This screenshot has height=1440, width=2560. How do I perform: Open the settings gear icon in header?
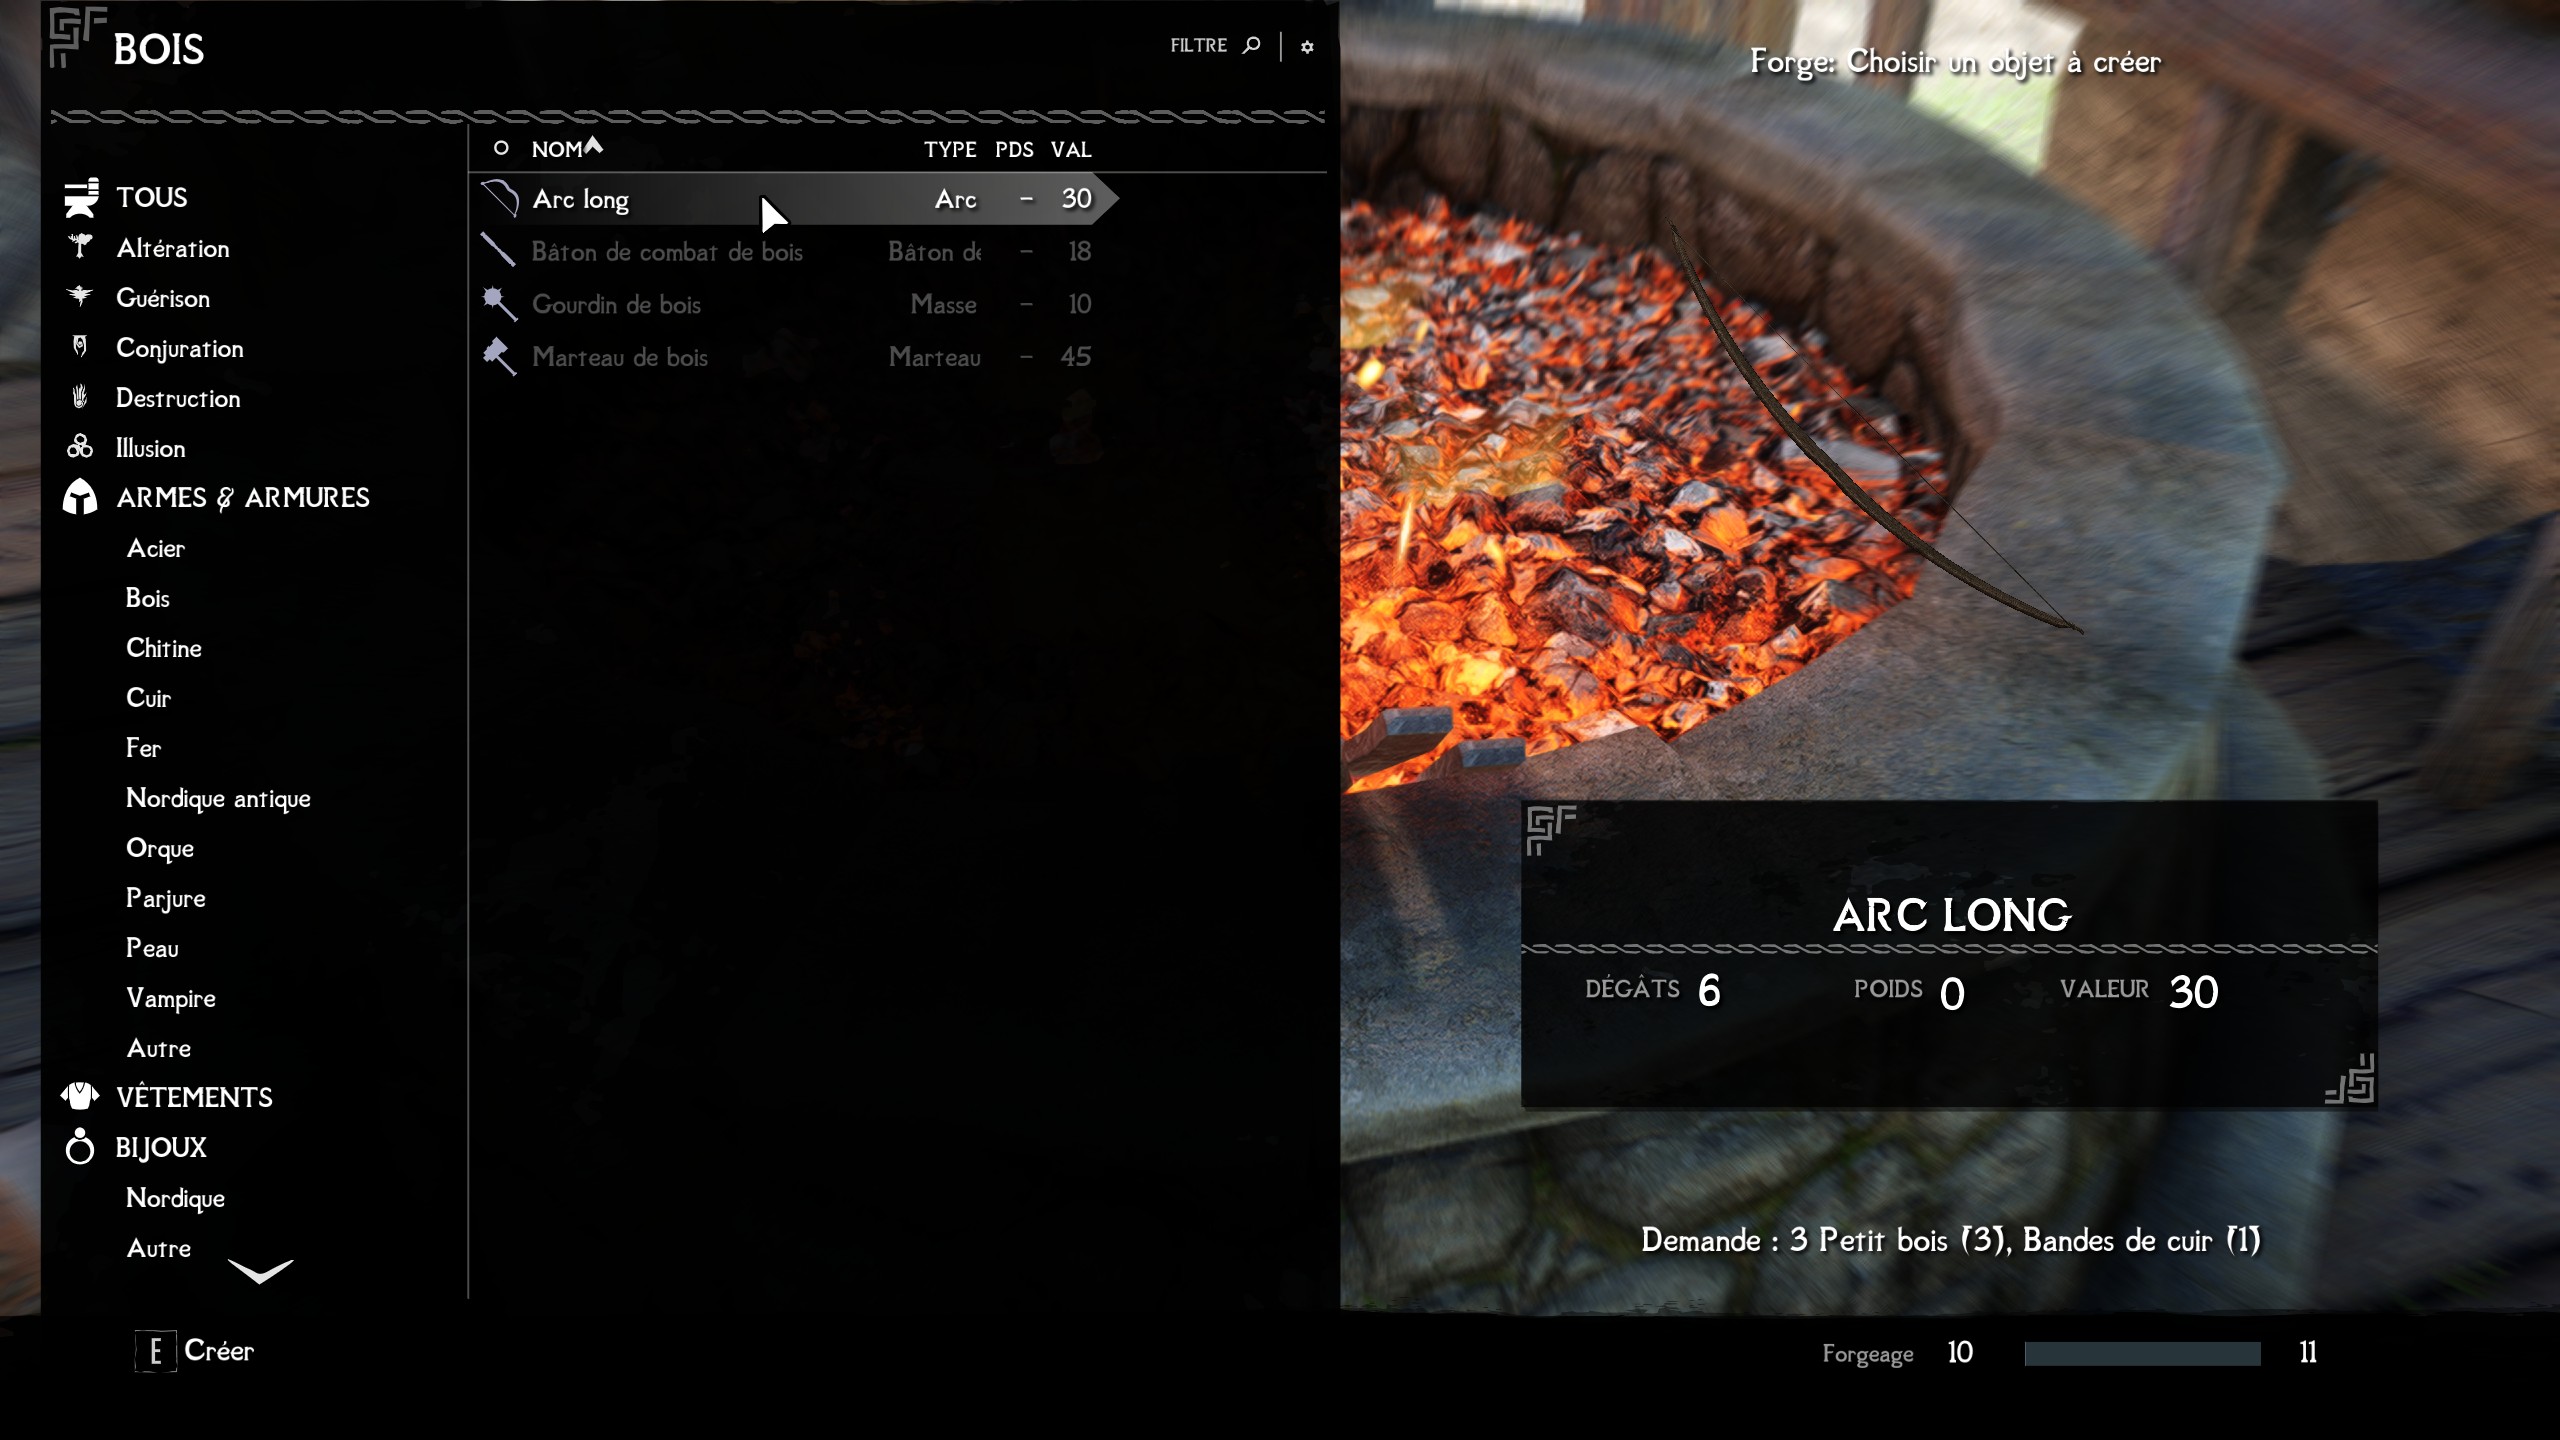click(x=1307, y=47)
